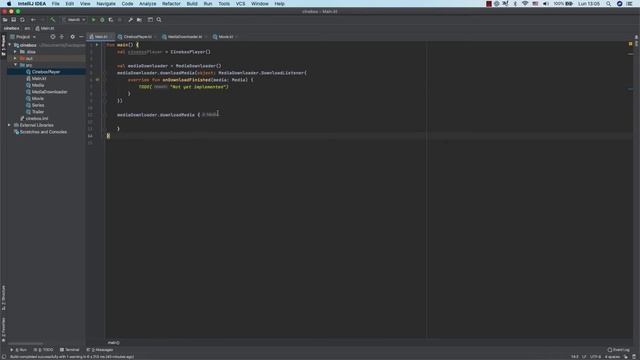
Task: Click the Main.kt breadcrumb in navigation bar
Action: 45,28
